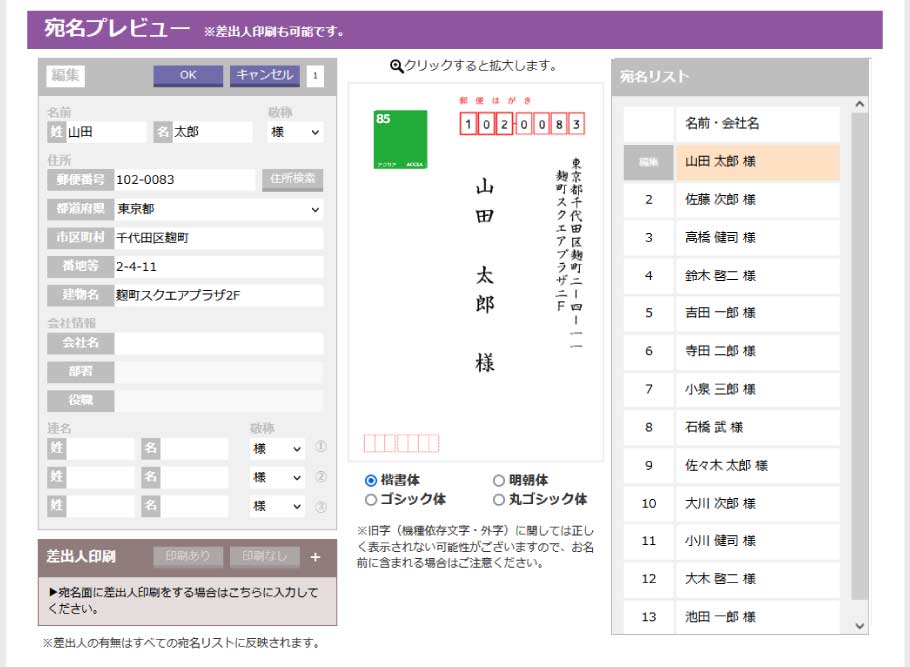Image resolution: width=910 pixels, height=667 pixels.
Task: Select the 明朝体 font option
Action: [499, 480]
